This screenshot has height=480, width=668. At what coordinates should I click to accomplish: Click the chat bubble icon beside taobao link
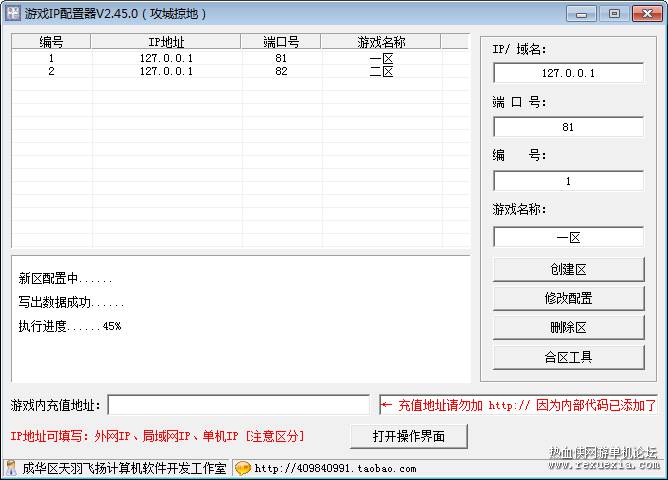pos(243,469)
